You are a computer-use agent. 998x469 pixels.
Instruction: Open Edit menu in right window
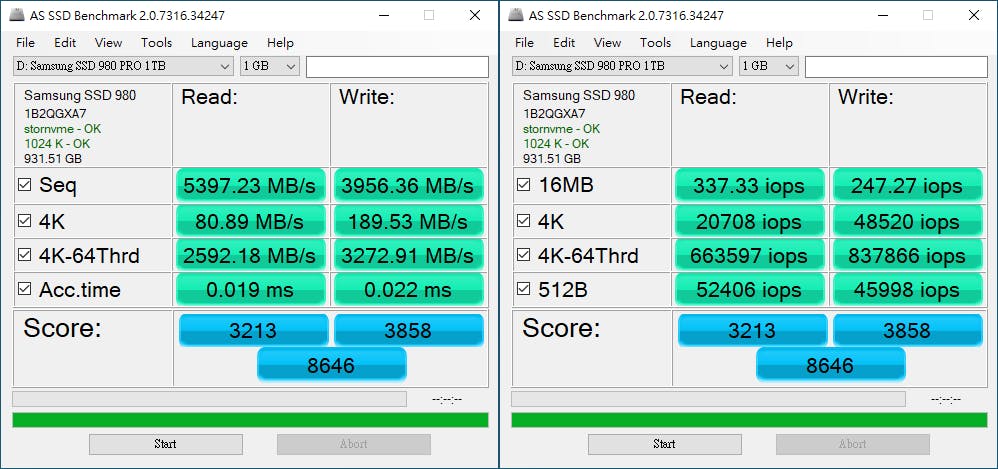pyautogui.click(x=564, y=43)
